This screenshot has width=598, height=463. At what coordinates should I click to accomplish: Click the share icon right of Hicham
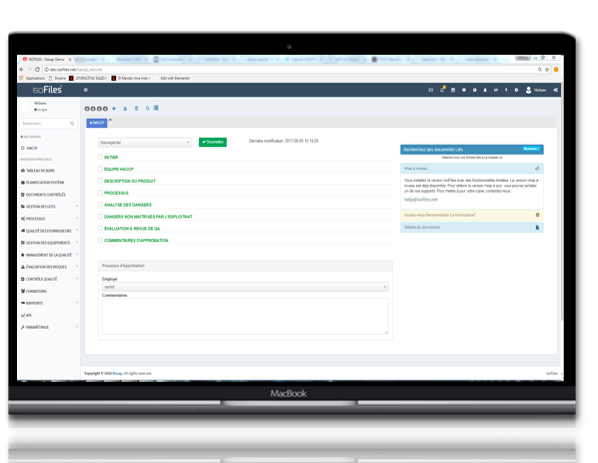(556, 90)
